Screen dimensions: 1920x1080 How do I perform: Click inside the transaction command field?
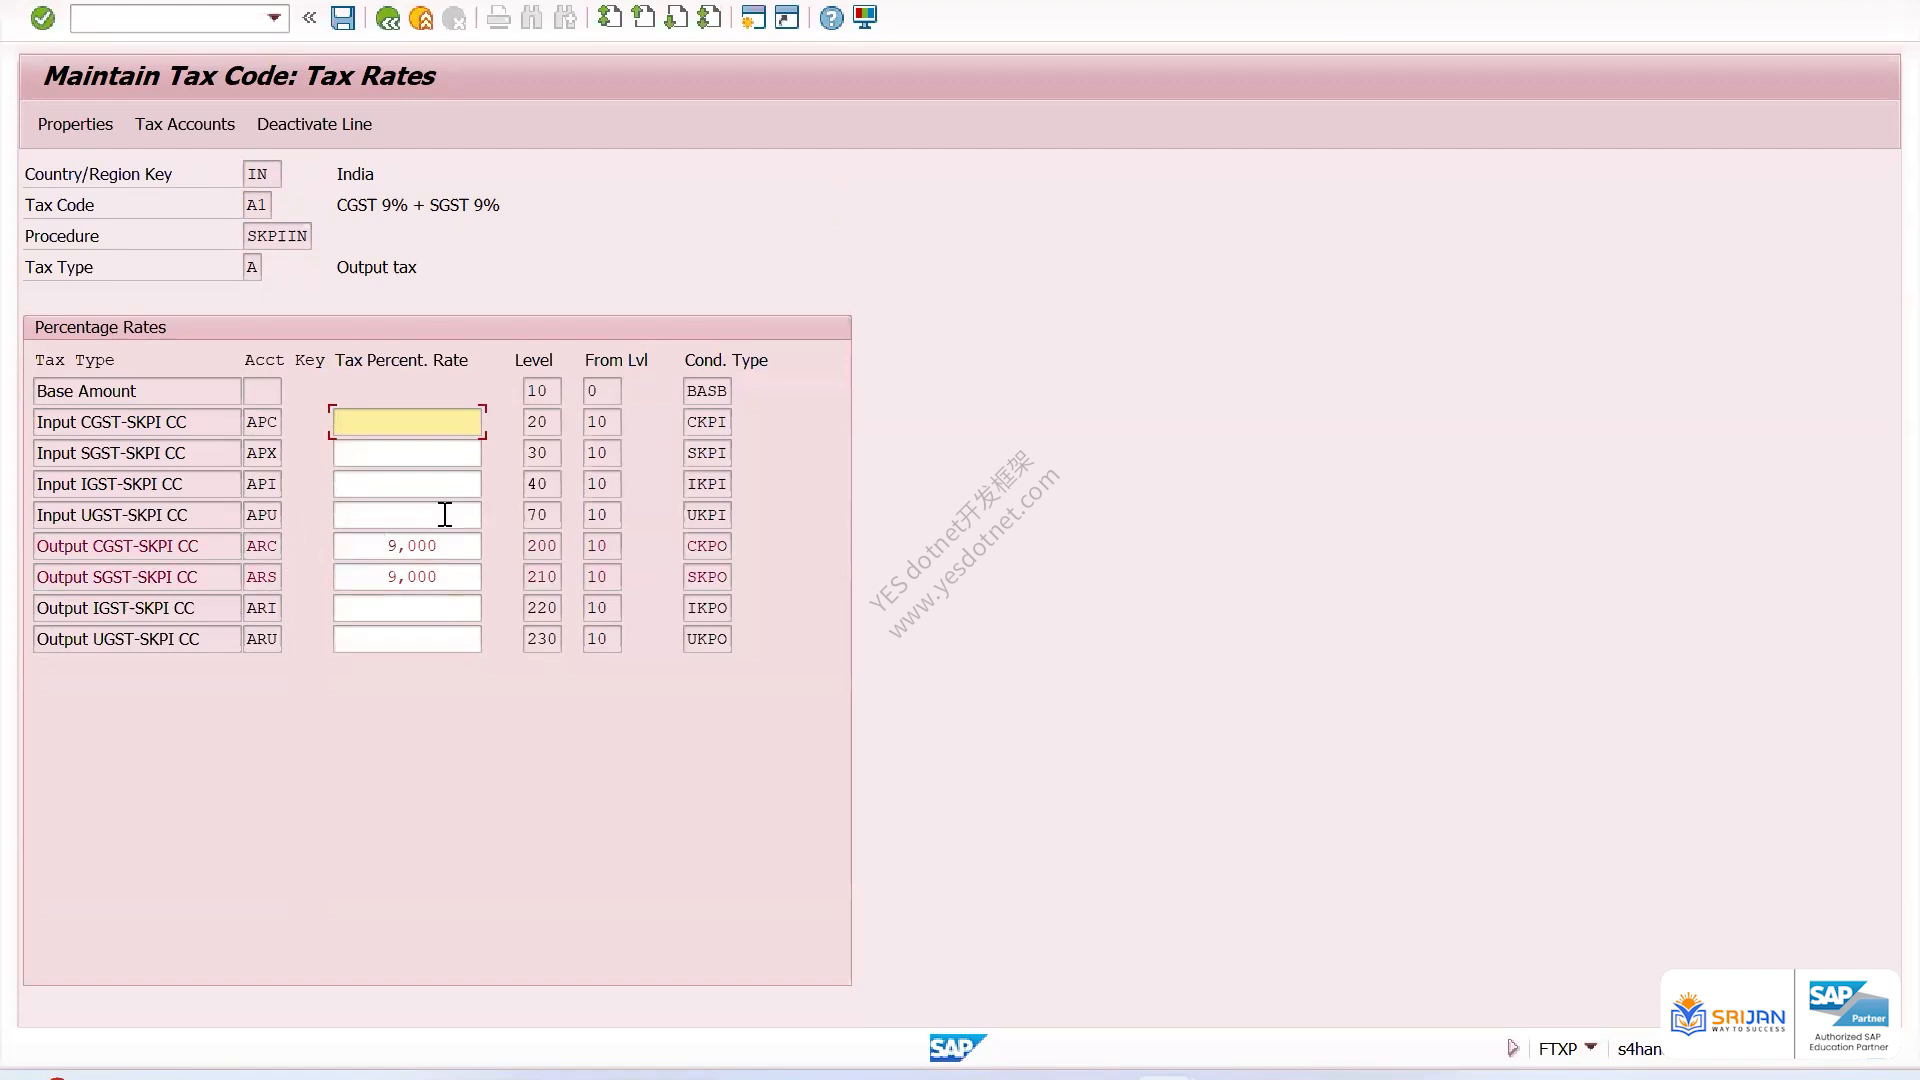click(168, 18)
